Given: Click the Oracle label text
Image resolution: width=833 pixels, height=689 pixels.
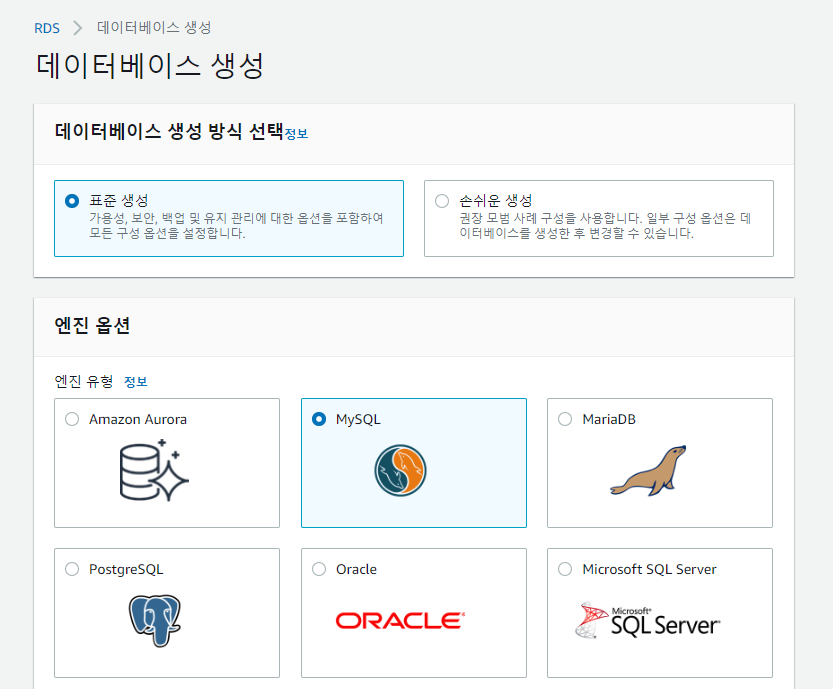Looking at the screenshot, I should pos(356,569).
